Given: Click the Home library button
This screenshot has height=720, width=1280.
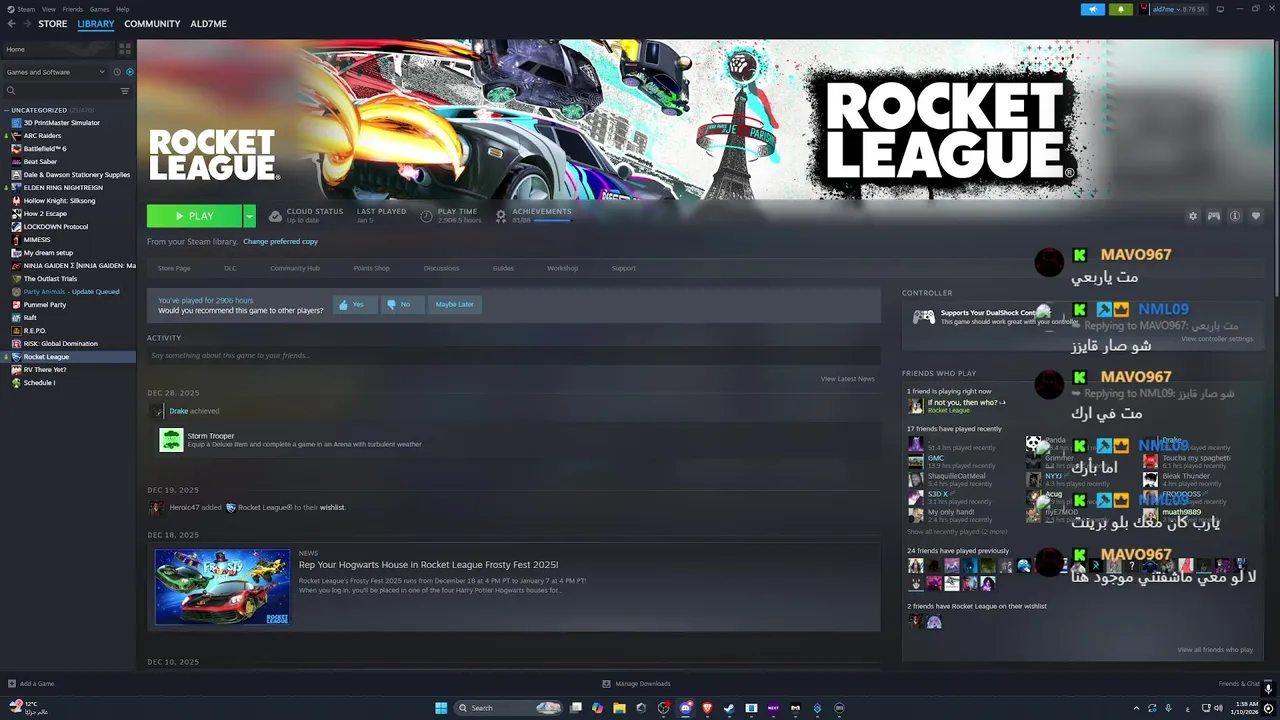Looking at the screenshot, I should [58, 49].
